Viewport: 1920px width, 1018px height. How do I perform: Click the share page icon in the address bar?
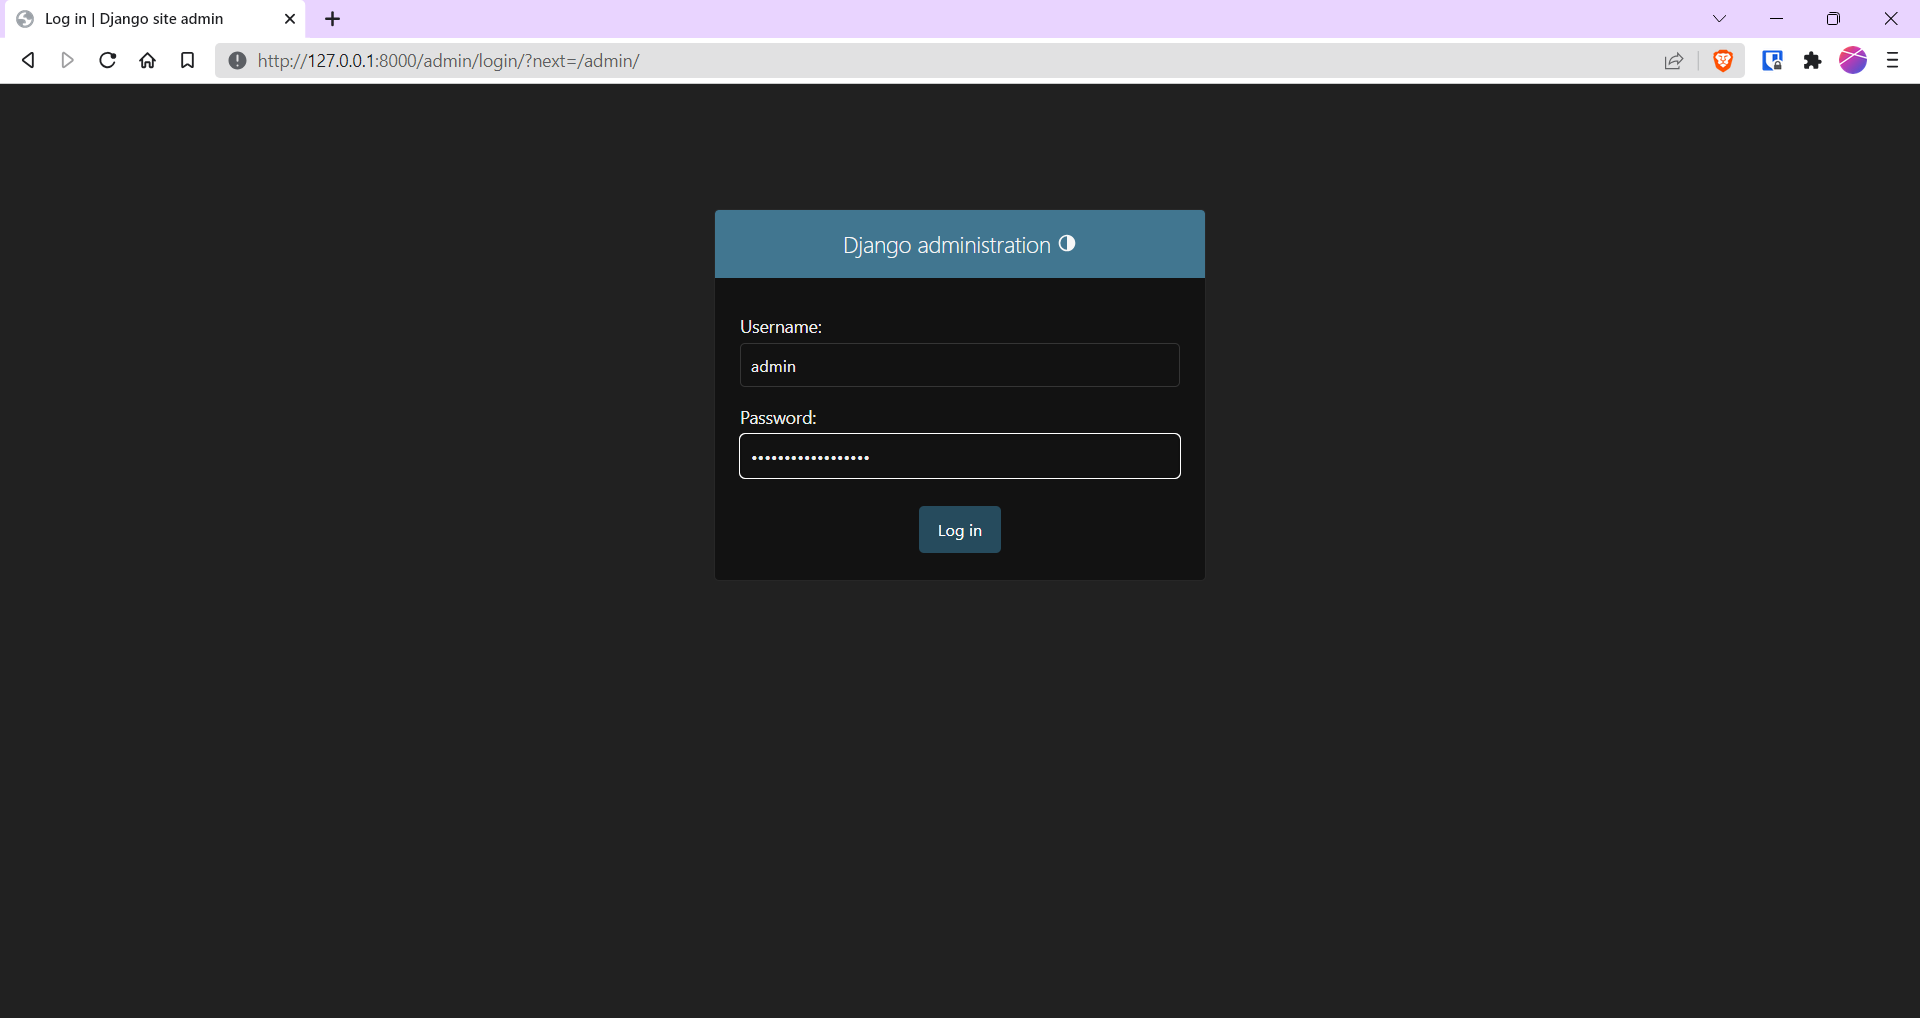click(1674, 61)
